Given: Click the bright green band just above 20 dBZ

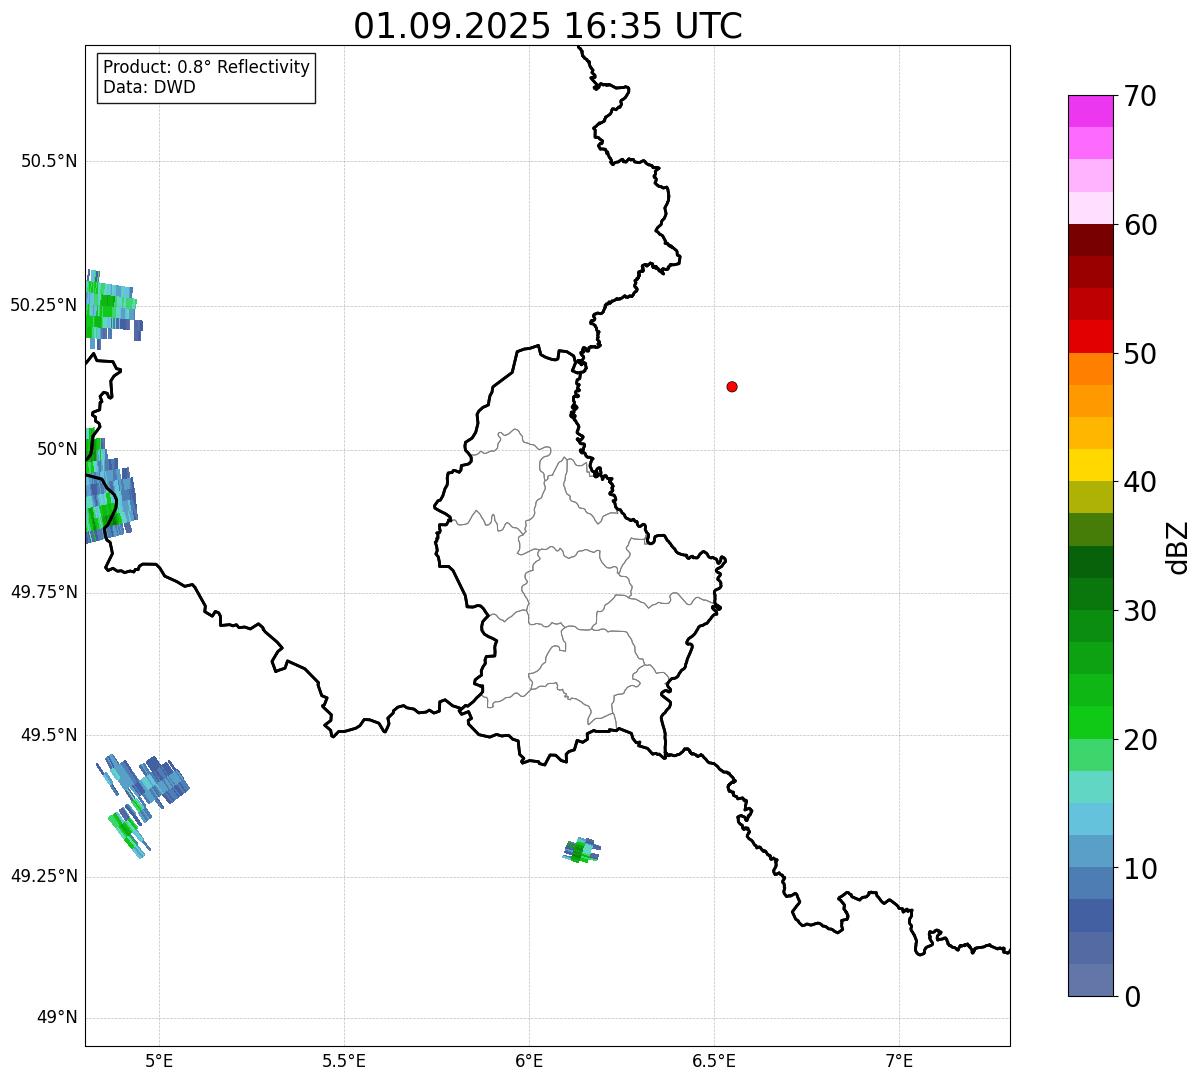Looking at the screenshot, I should pyautogui.click(x=1090, y=723).
